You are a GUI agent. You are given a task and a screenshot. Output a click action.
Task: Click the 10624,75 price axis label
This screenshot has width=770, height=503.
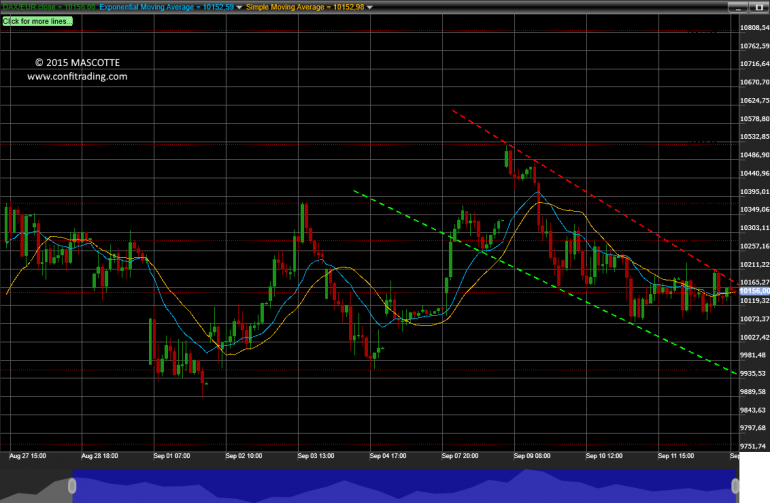click(755, 100)
